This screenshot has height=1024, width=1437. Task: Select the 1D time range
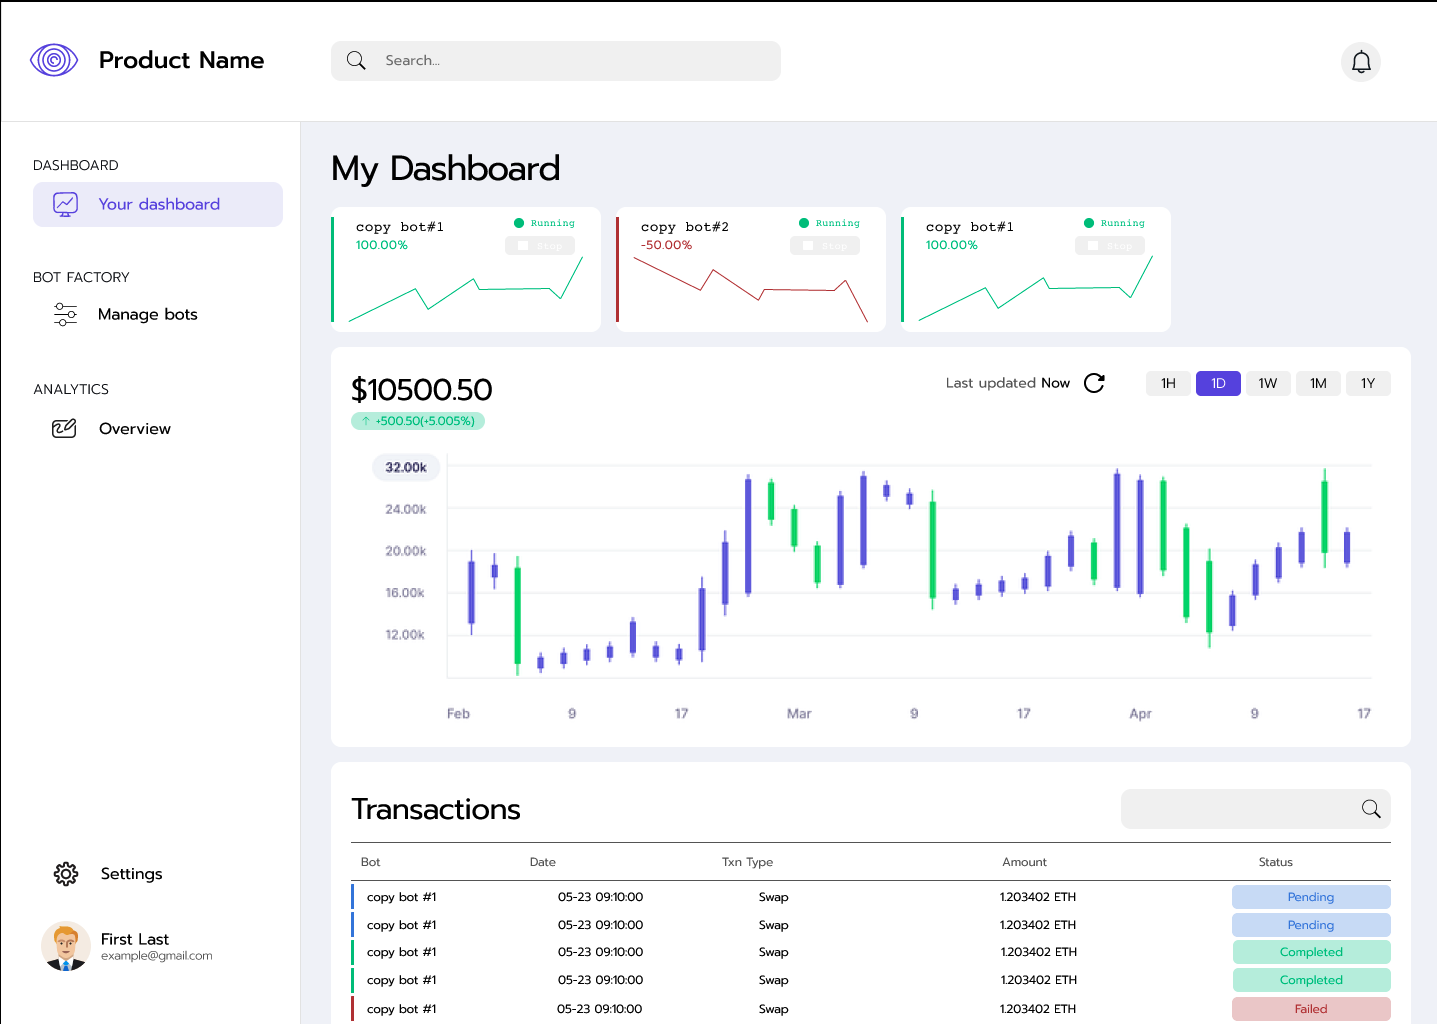point(1218,384)
